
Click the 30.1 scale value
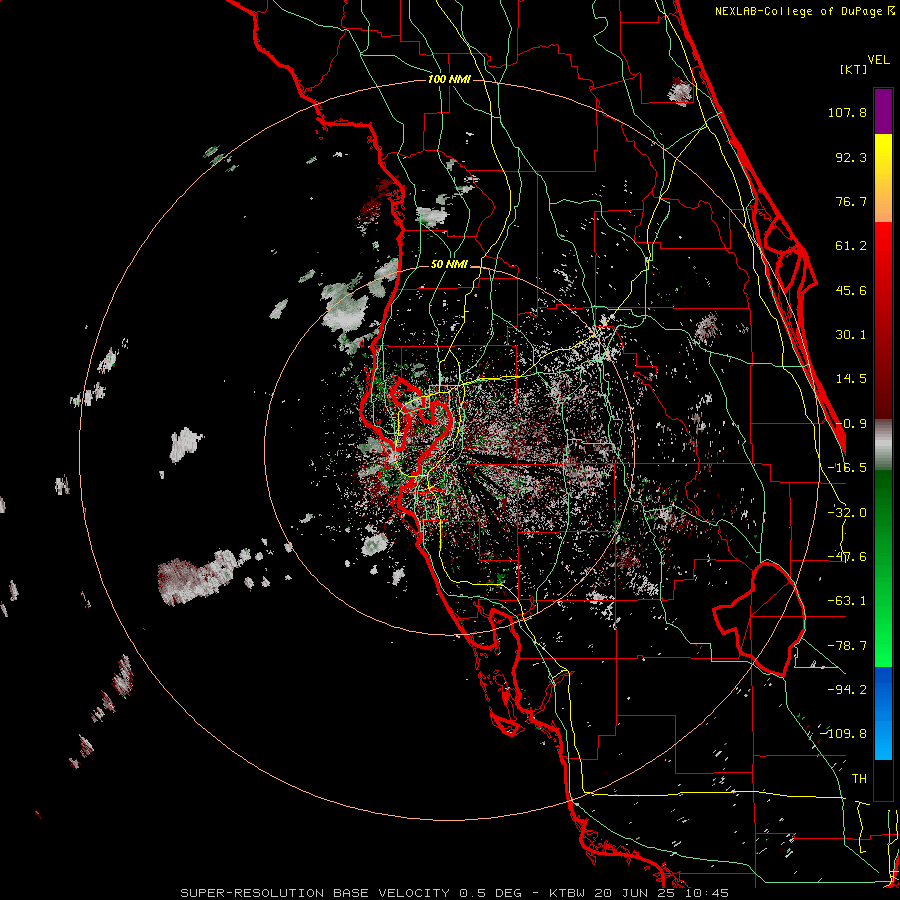(851, 335)
